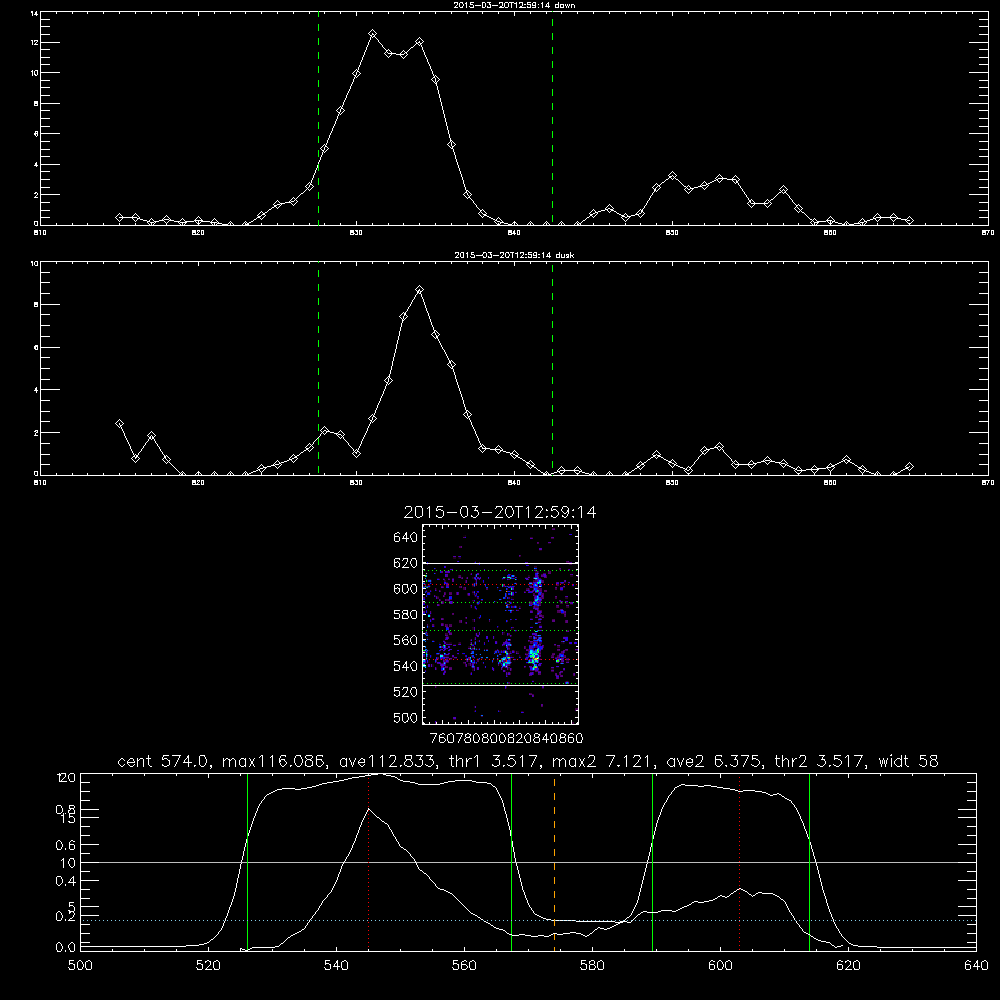
Task: Click the heatmap y-axis label '580'
Action: [406, 615]
